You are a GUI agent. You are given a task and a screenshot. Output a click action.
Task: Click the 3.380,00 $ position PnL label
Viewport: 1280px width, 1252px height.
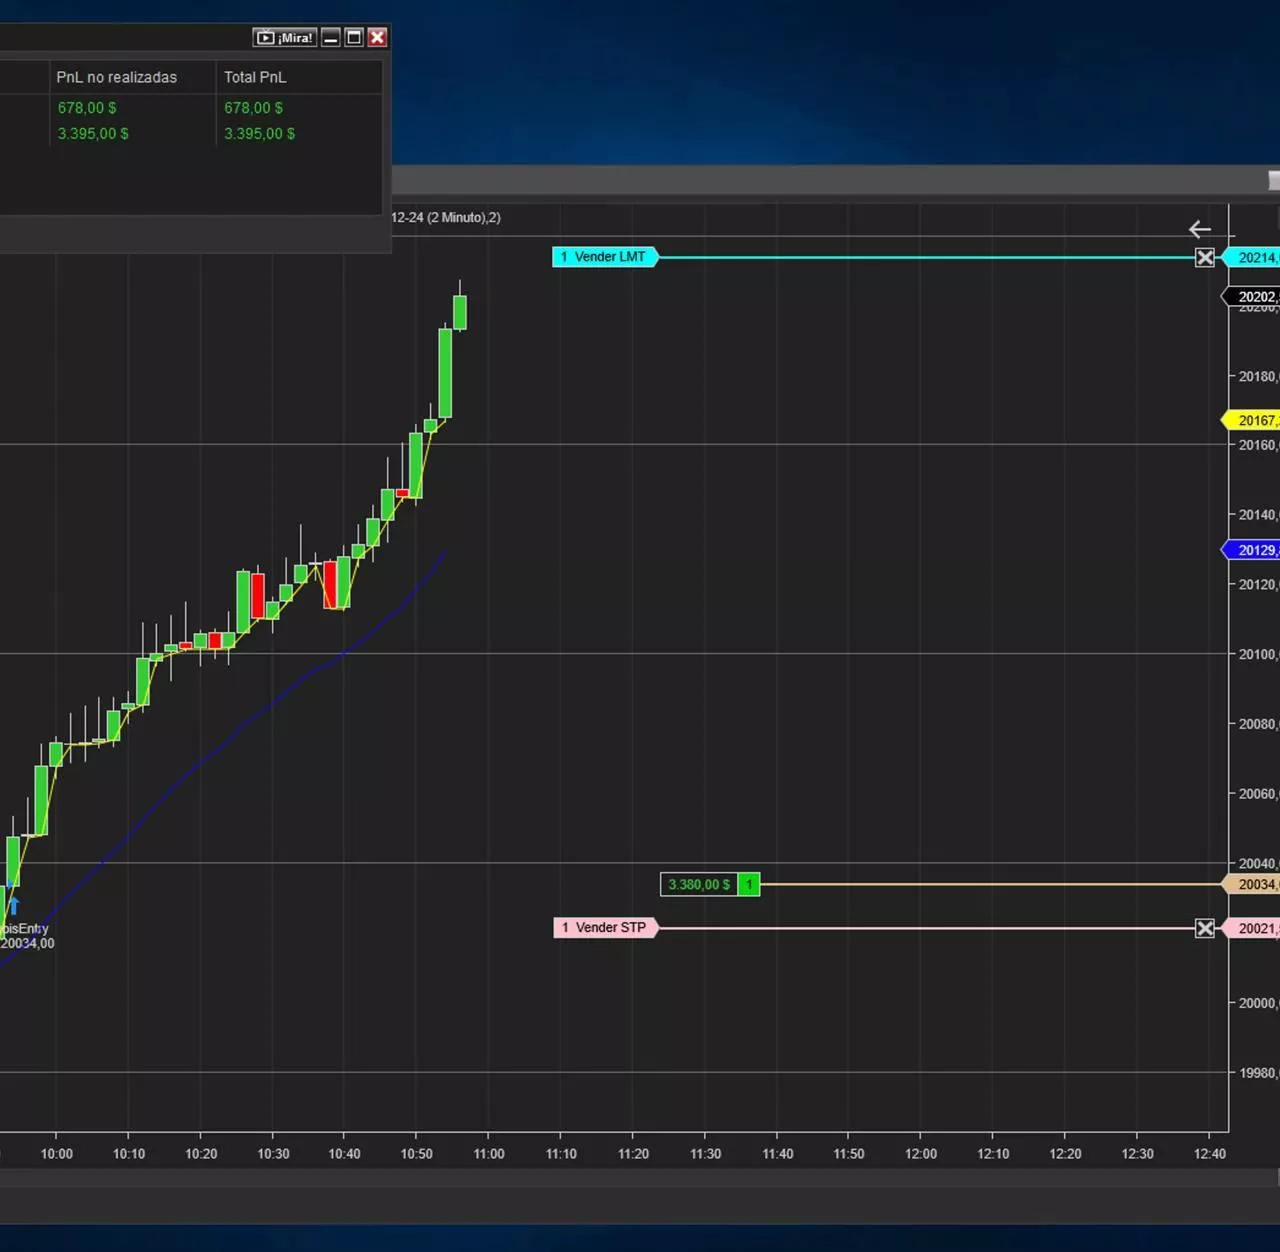[x=698, y=885]
